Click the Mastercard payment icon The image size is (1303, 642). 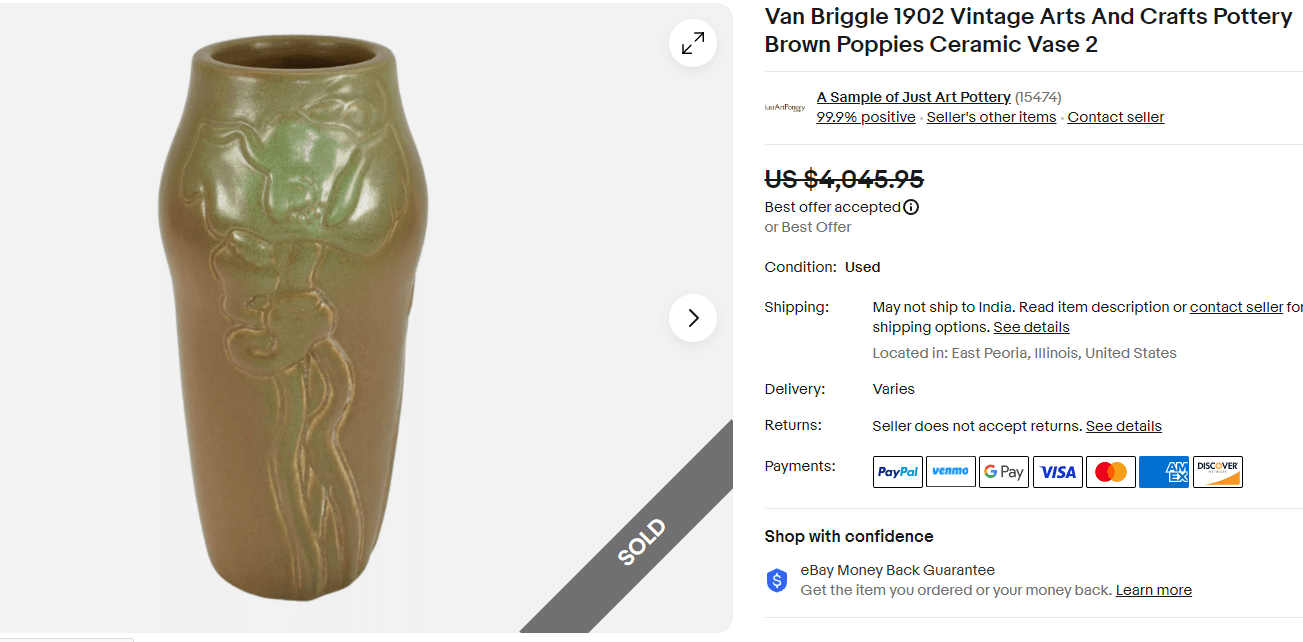click(x=1110, y=471)
